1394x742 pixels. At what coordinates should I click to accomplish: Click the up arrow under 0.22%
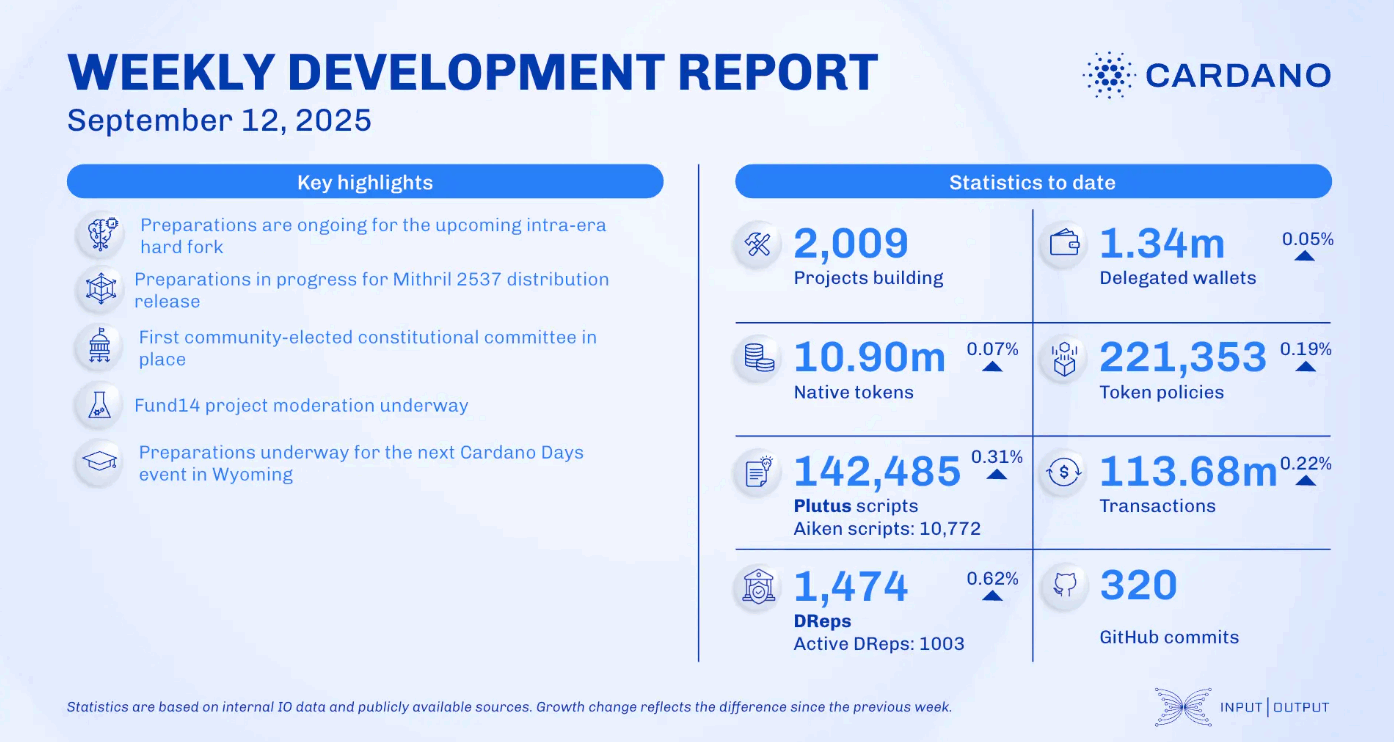pyautogui.click(x=1305, y=480)
